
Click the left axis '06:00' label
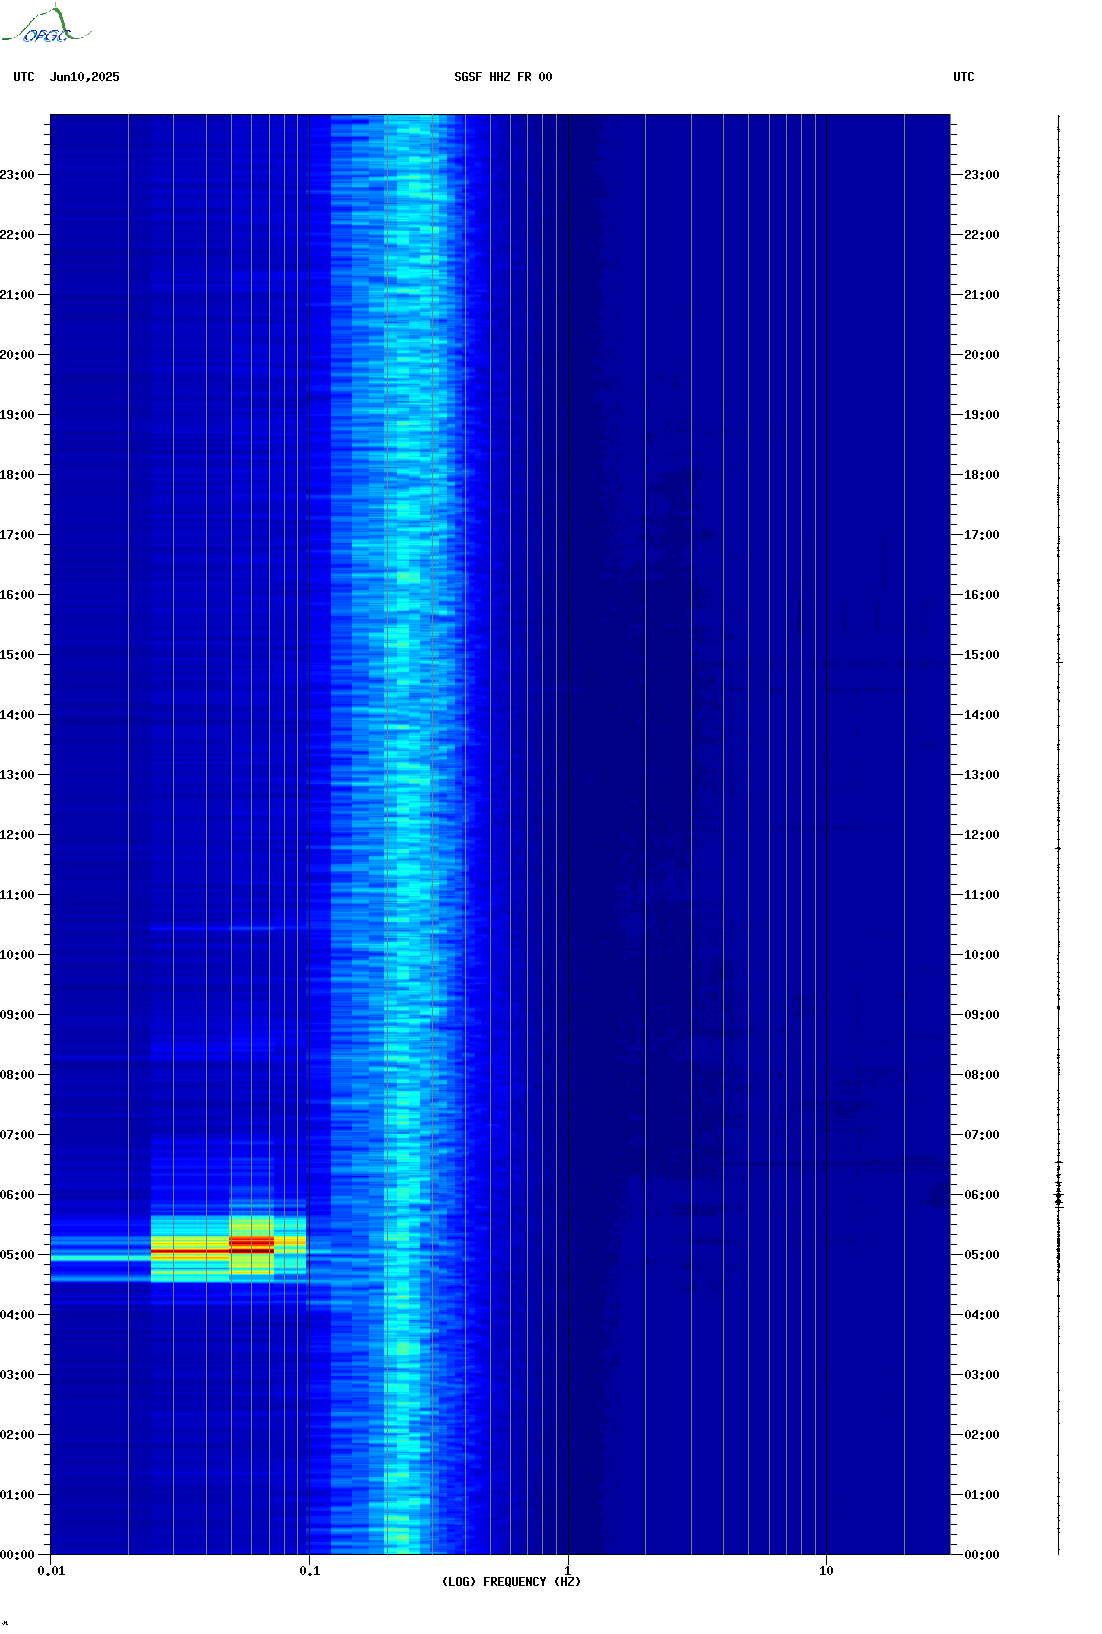coord(17,1195)
